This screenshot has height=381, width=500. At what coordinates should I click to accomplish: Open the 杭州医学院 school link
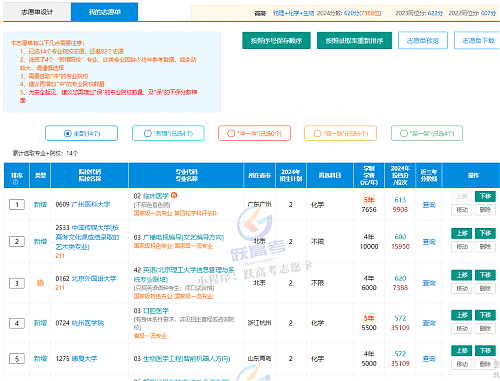tap(87, 323)
